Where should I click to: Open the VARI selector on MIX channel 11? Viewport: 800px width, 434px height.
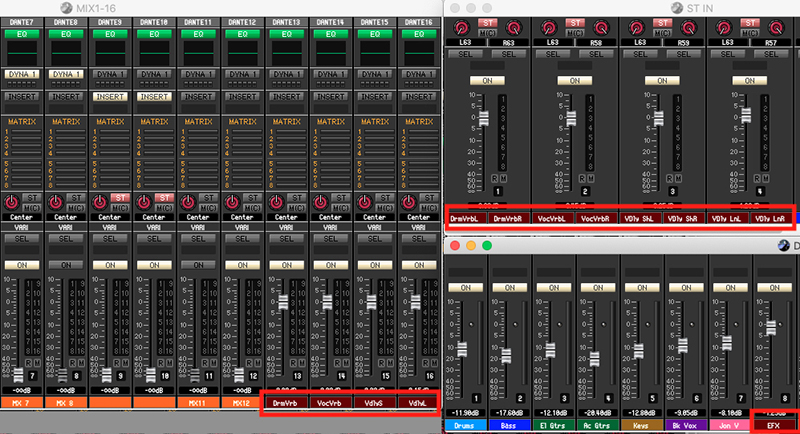[198, 227]
